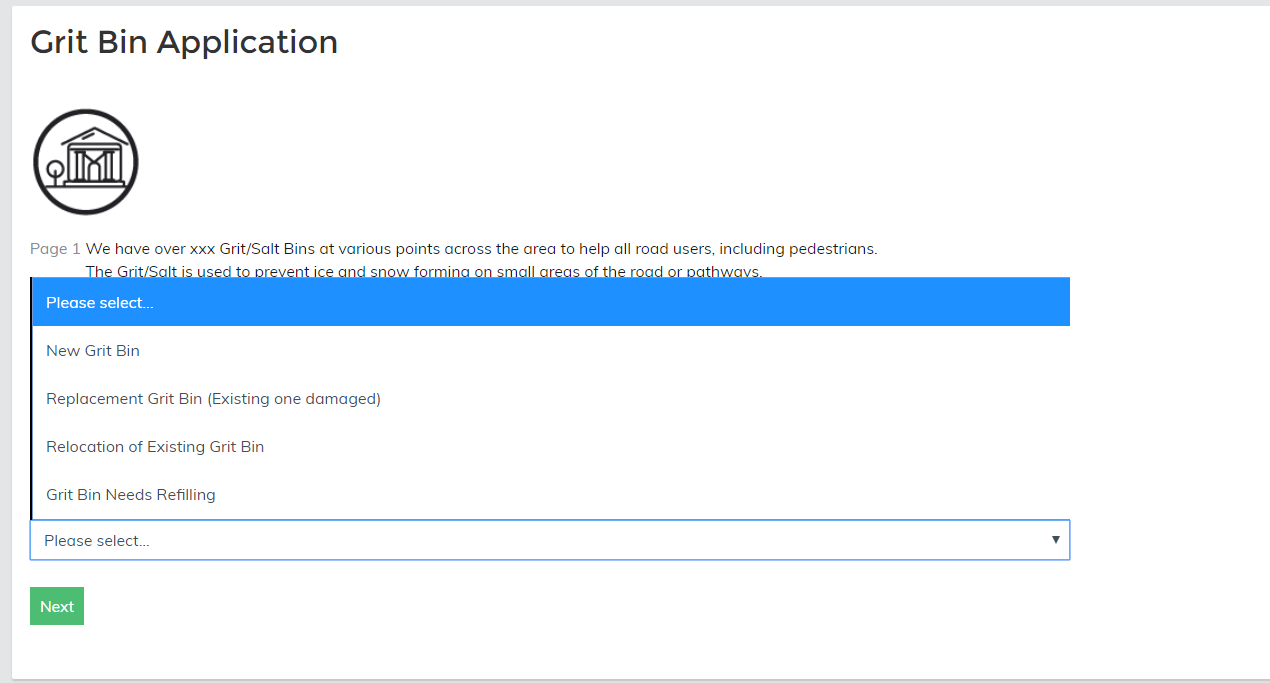
Task: Click the council building logo icon
Action: [85, 162]
